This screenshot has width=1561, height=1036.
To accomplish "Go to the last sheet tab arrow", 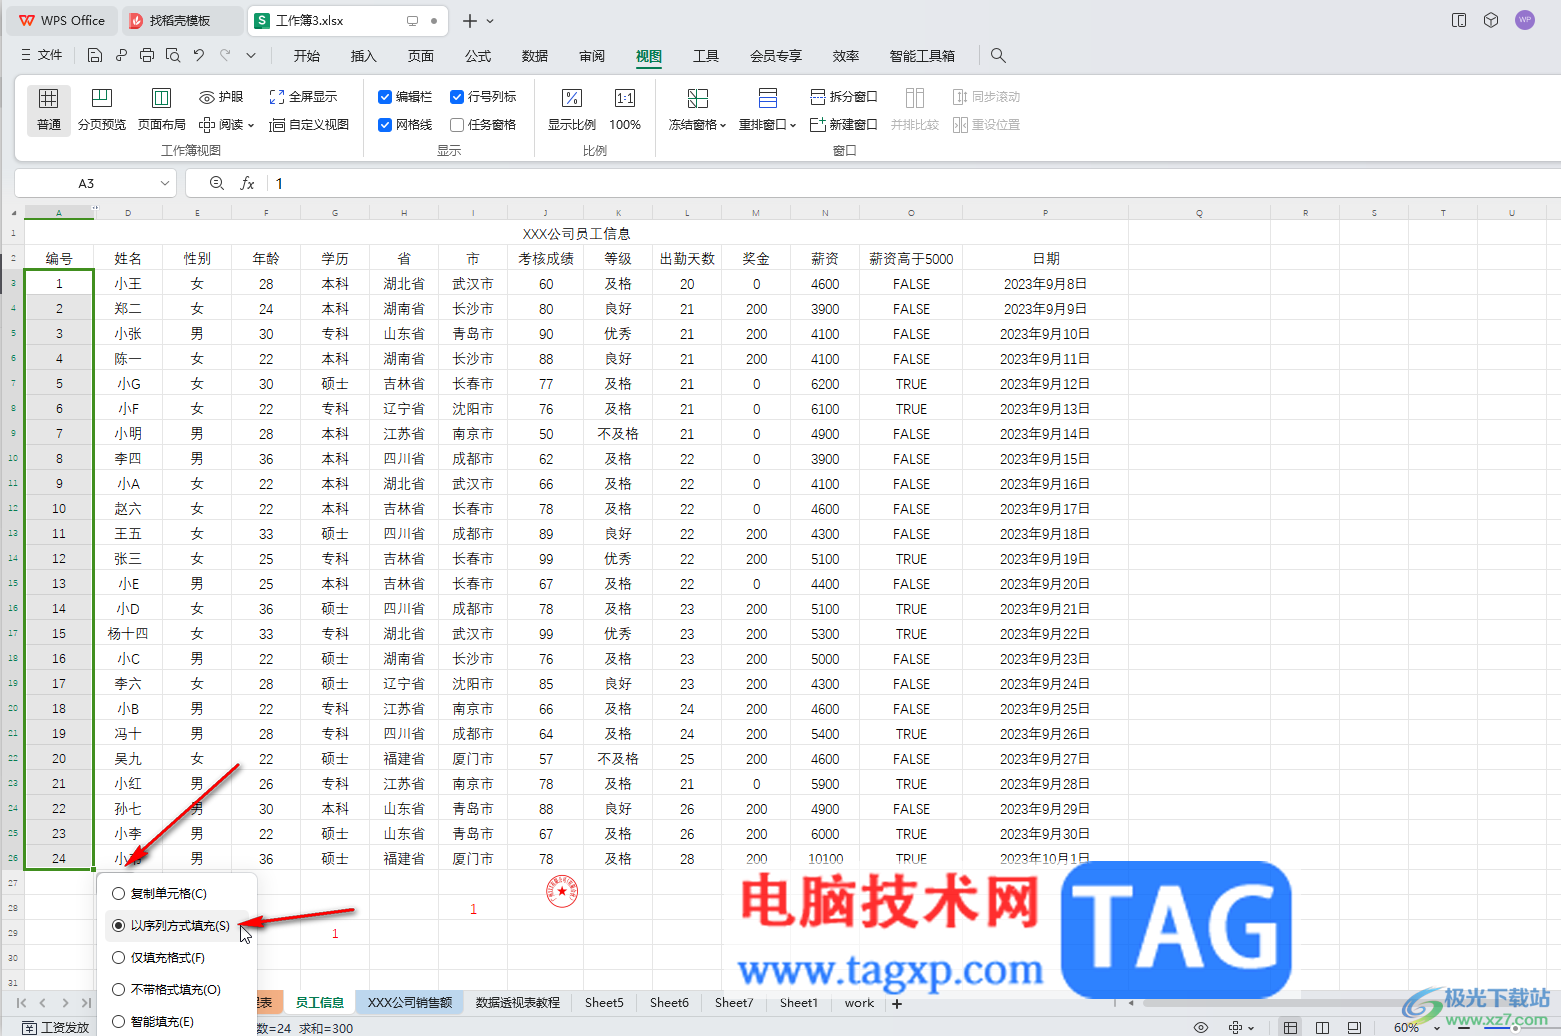I will point(87,1002).
